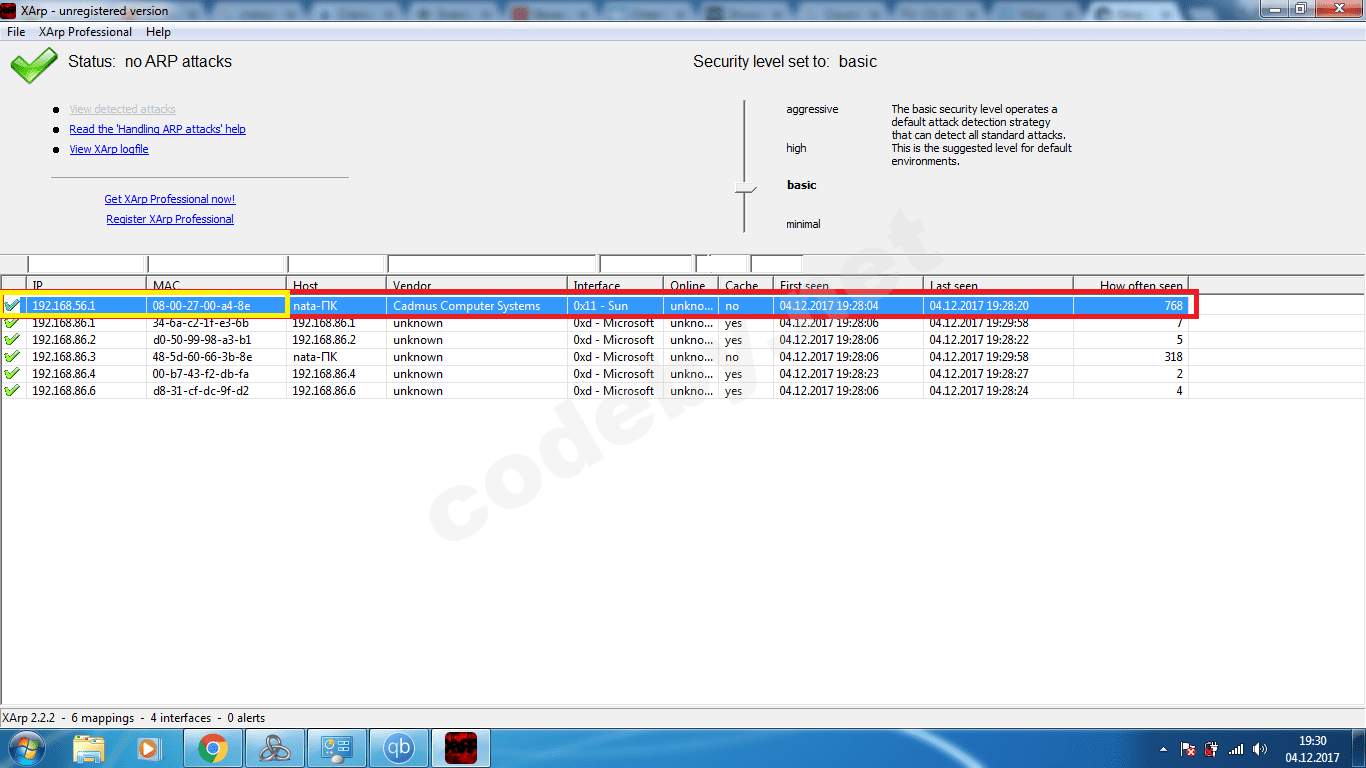Open Google Chrome from the taskbar
The height and width of the screenshot is (768, 1366).
coord(212,748)
